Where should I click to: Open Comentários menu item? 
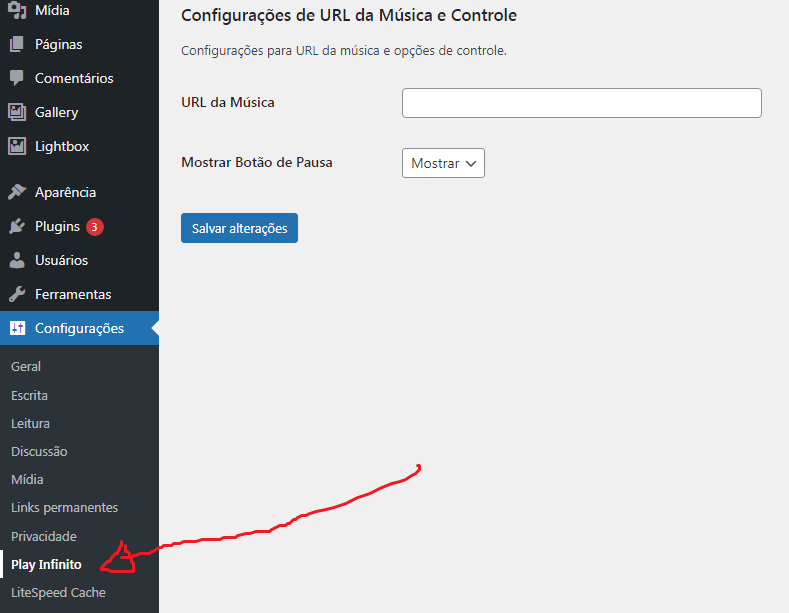pyautogui.click(x=74, y=78)
